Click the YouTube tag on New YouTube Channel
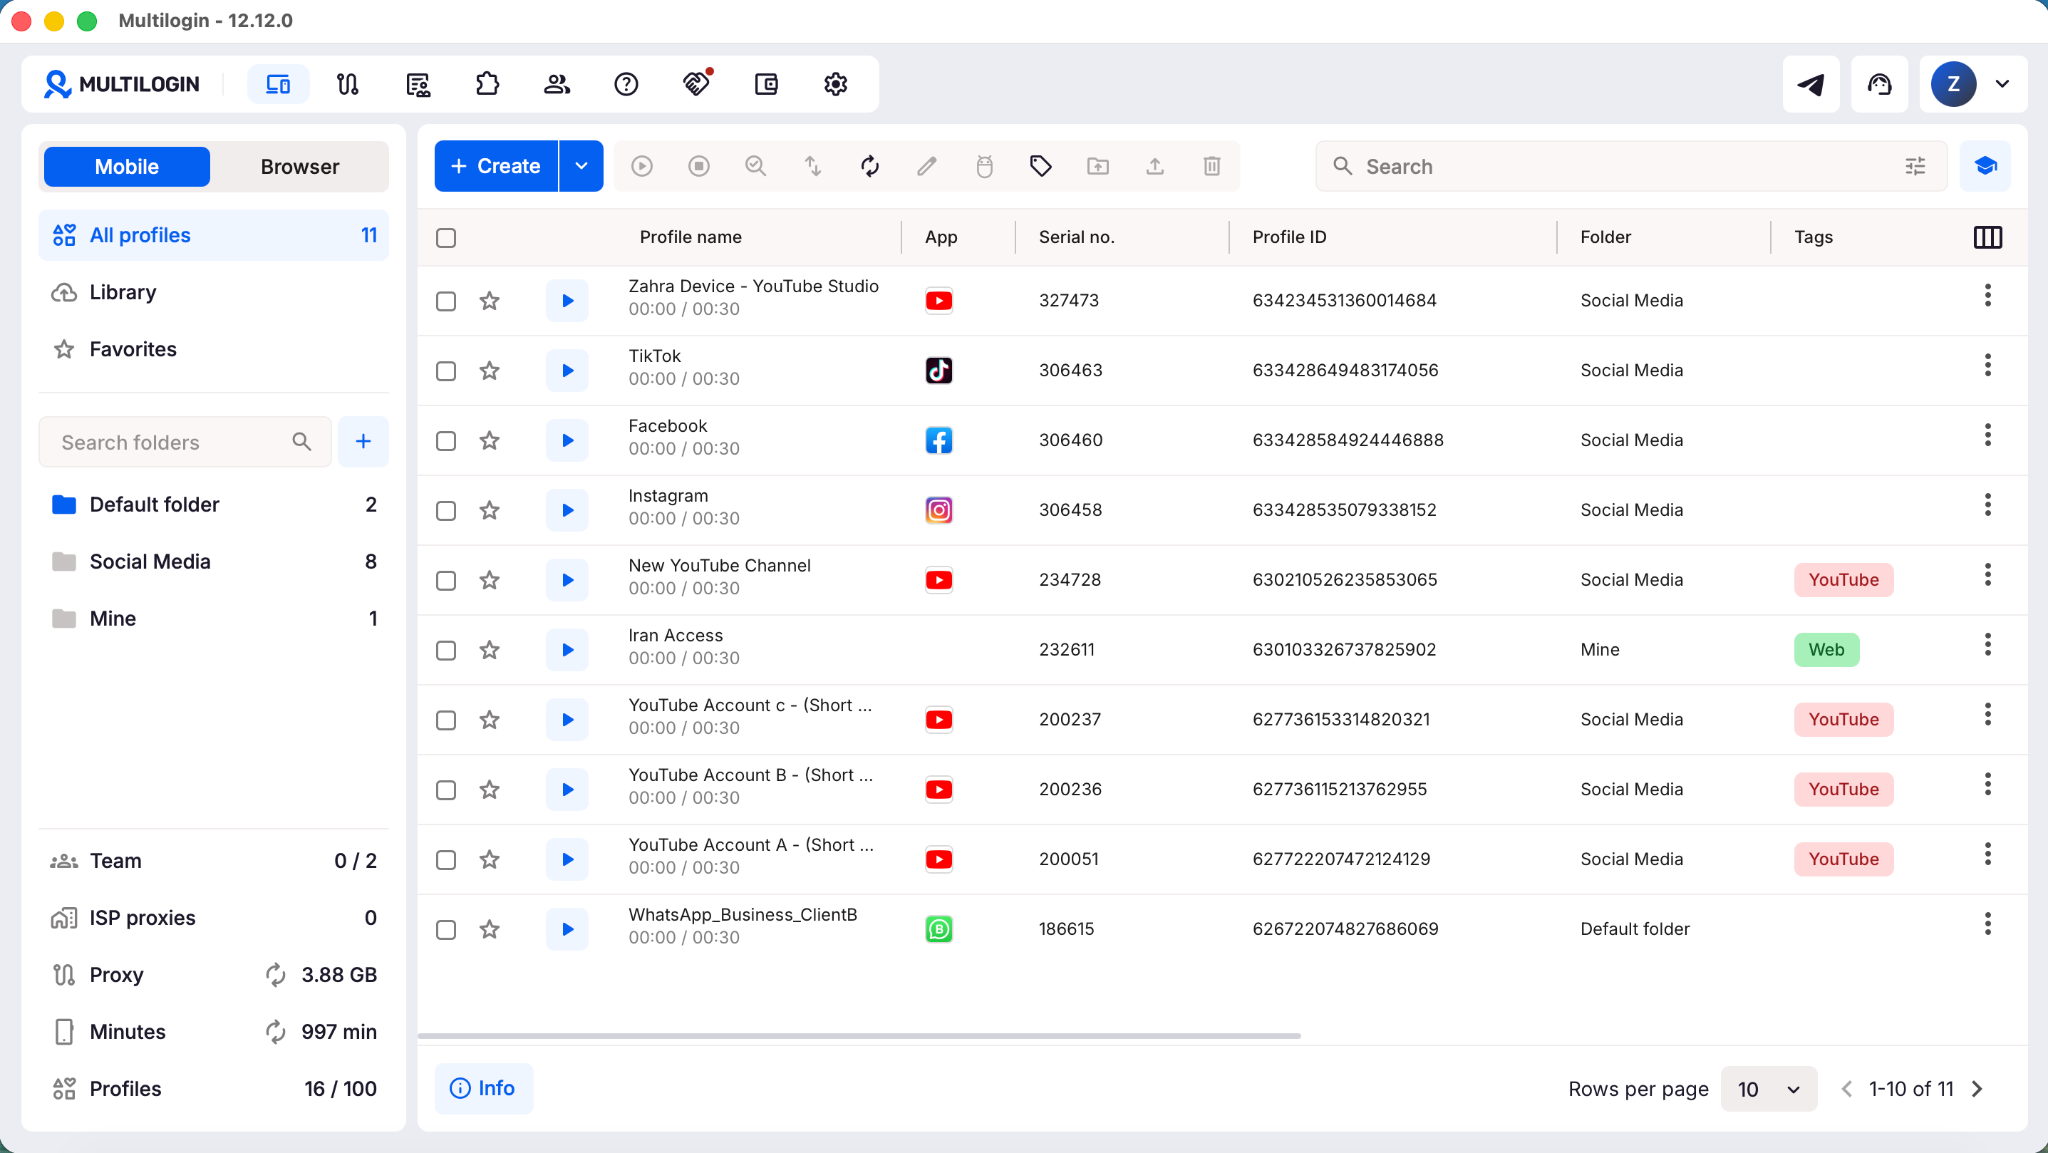Viewport: 2048px width, 1153px height. coord(1843,580)
